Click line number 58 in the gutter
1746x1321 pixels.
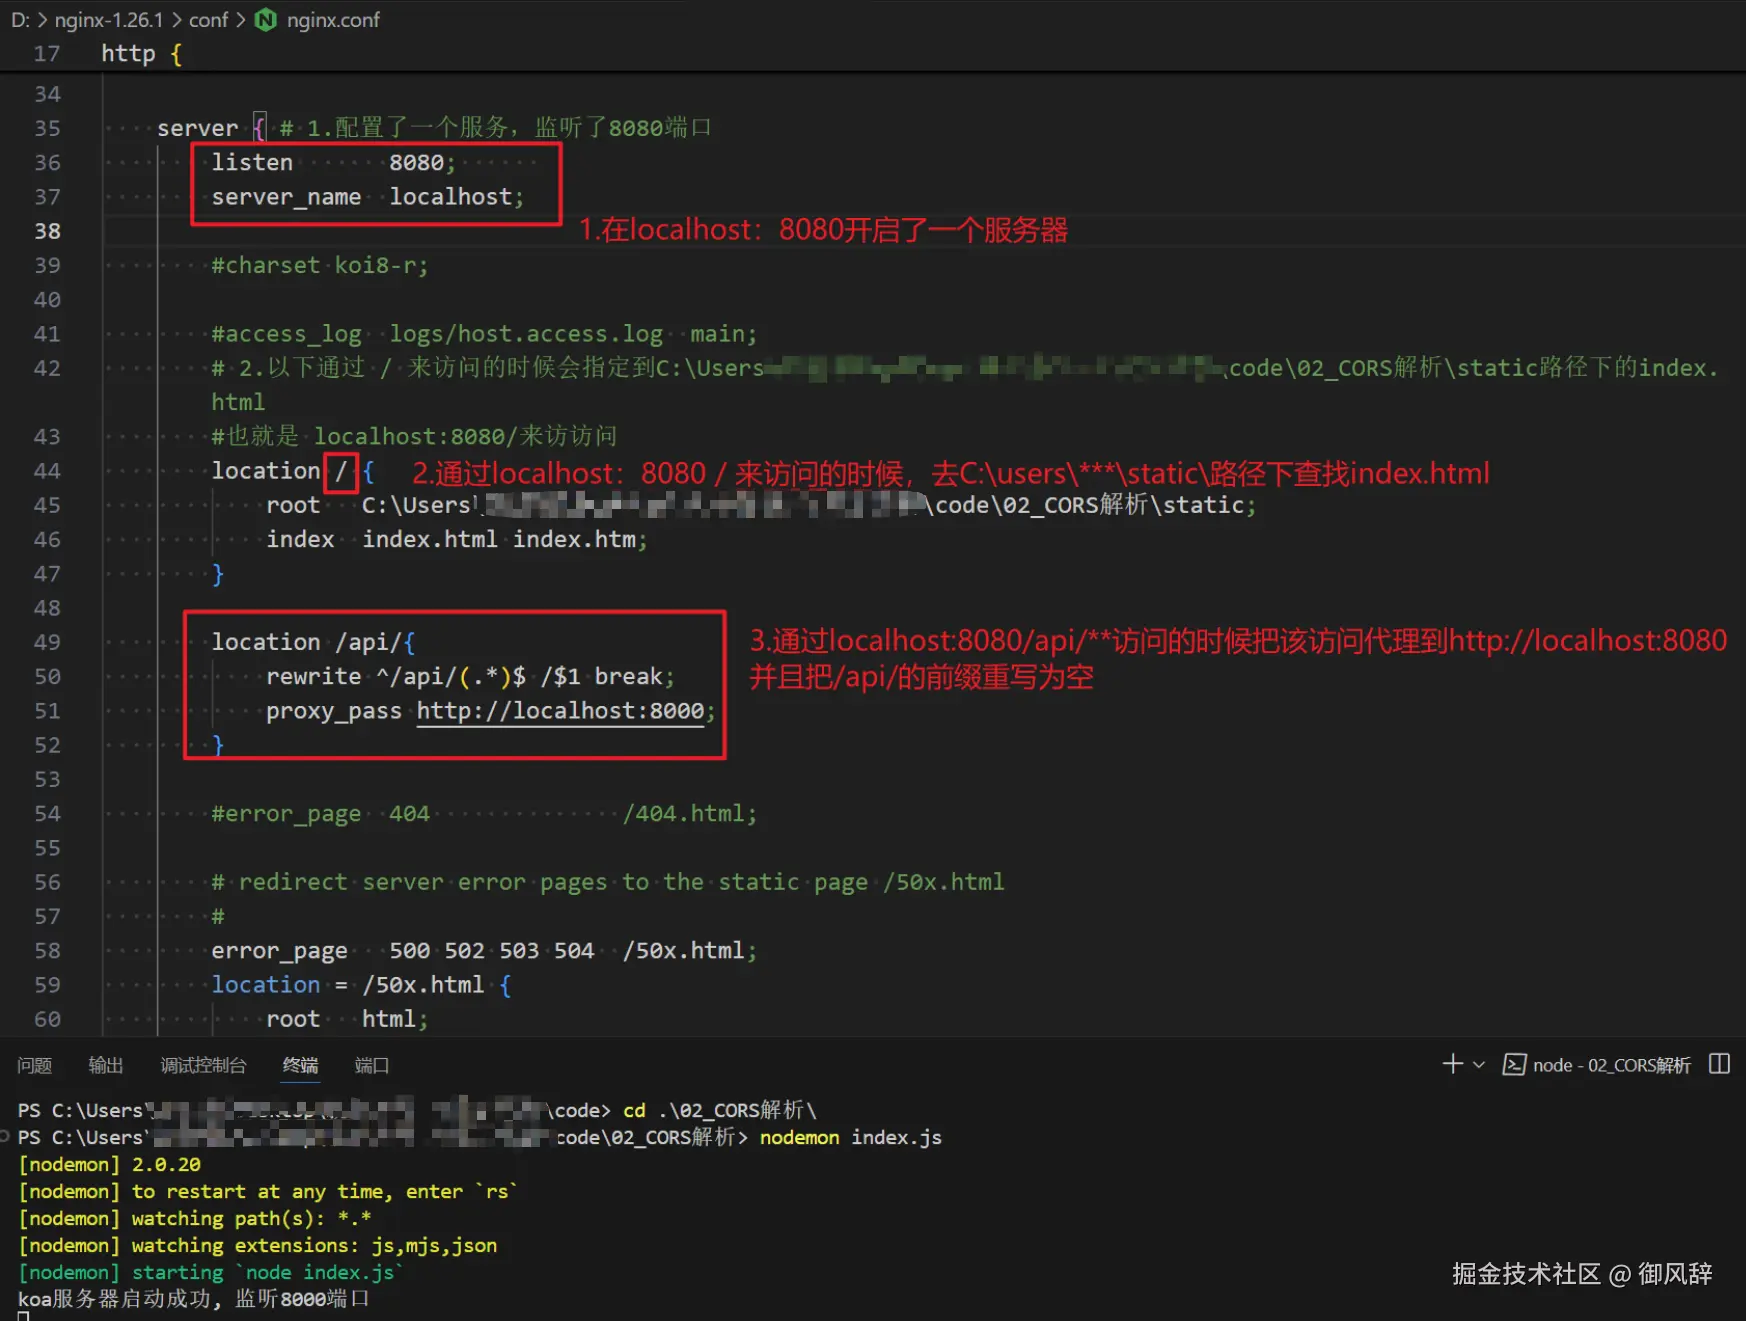(x=47, y=950)
